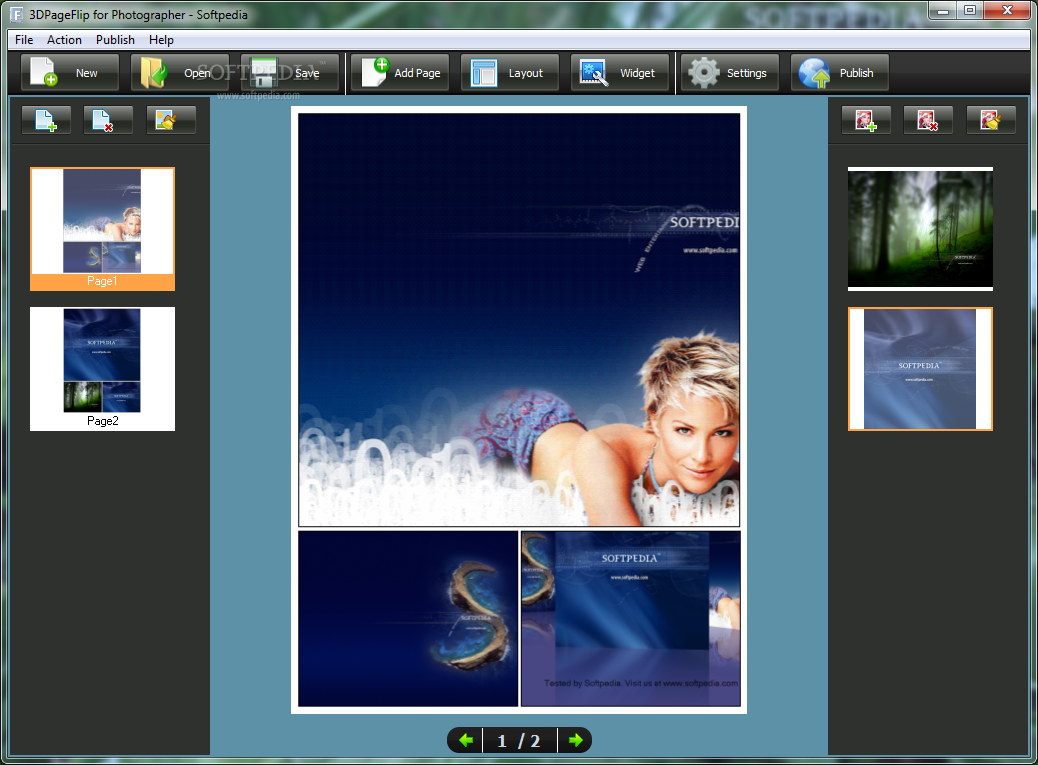Open the Layout options

pos(510,73)
